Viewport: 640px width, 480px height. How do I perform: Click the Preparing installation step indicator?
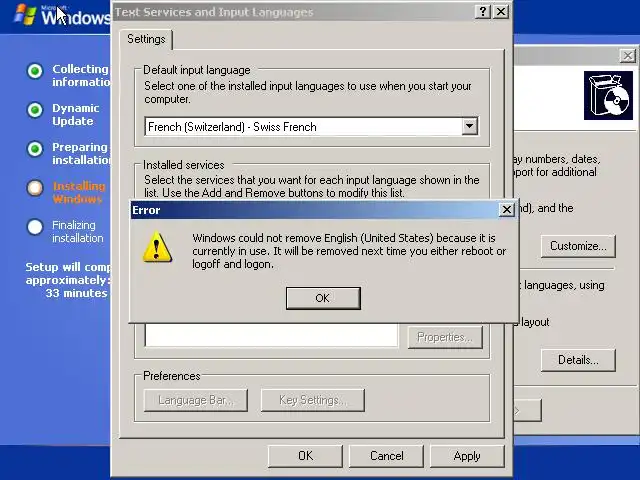(35, 149)
